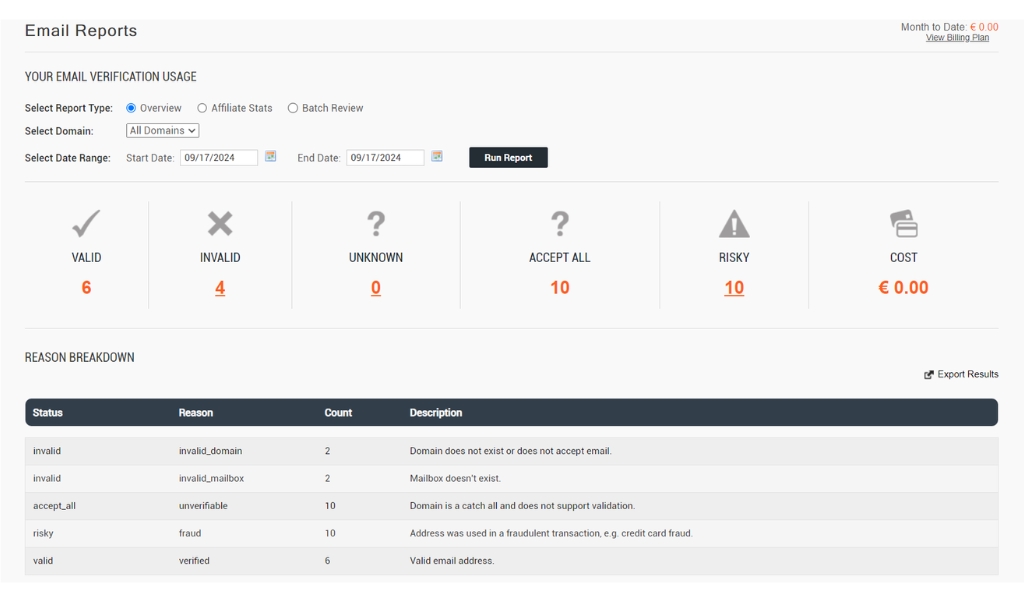Open the Risky count 10 link

click(734, 287)
